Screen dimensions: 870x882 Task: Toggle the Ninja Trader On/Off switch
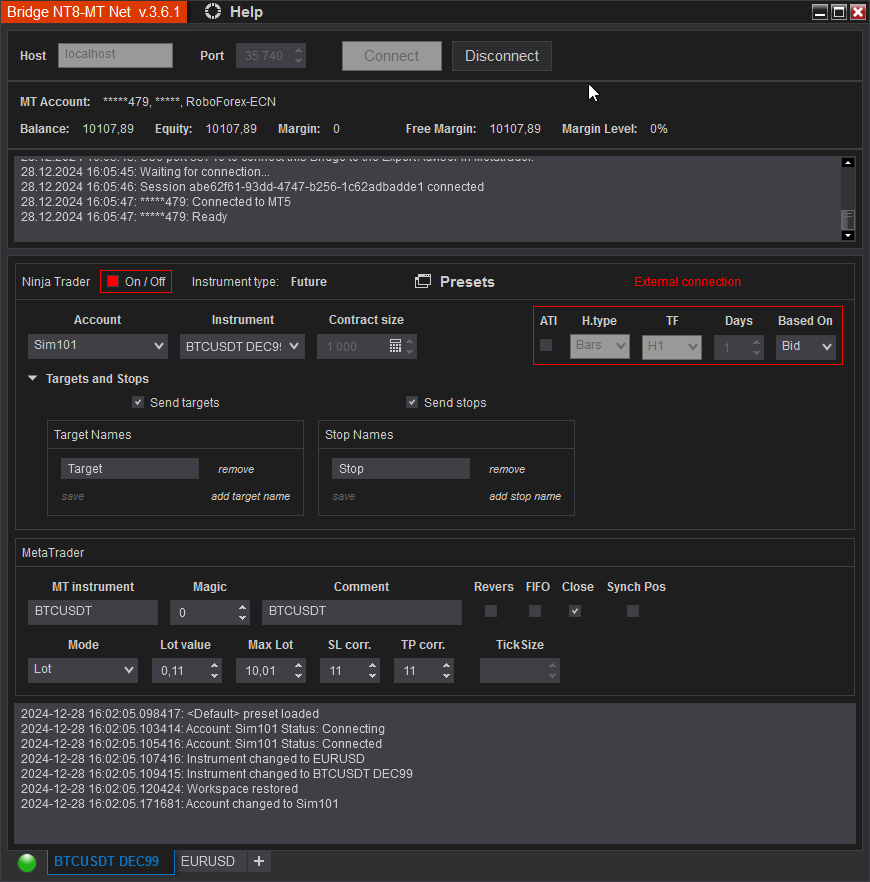136,282
